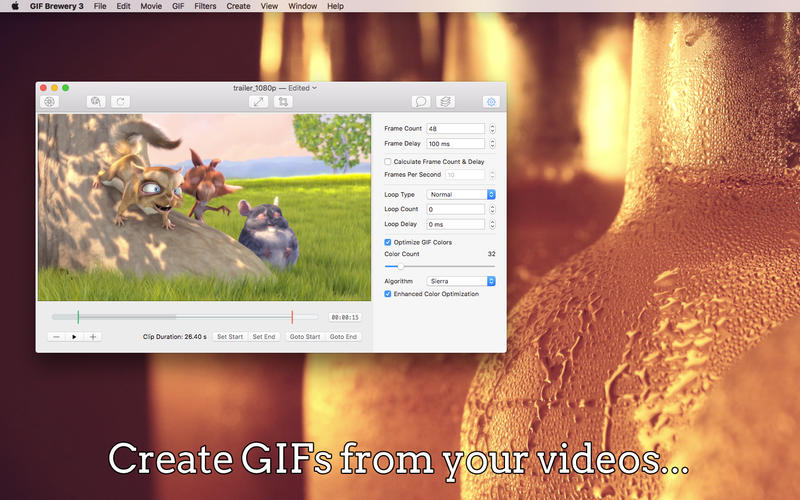Click the red end marker on timeline

292,317
